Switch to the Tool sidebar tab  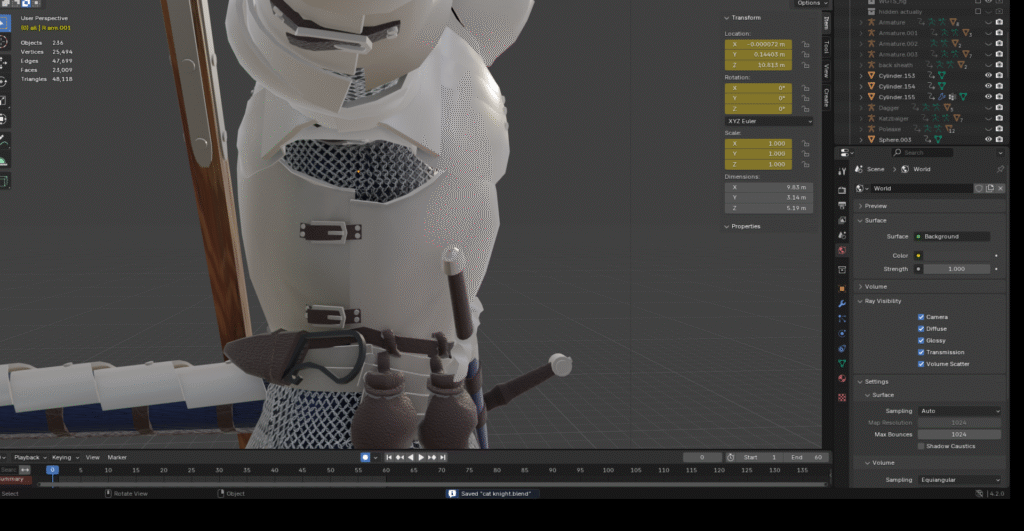pos(826,47)
